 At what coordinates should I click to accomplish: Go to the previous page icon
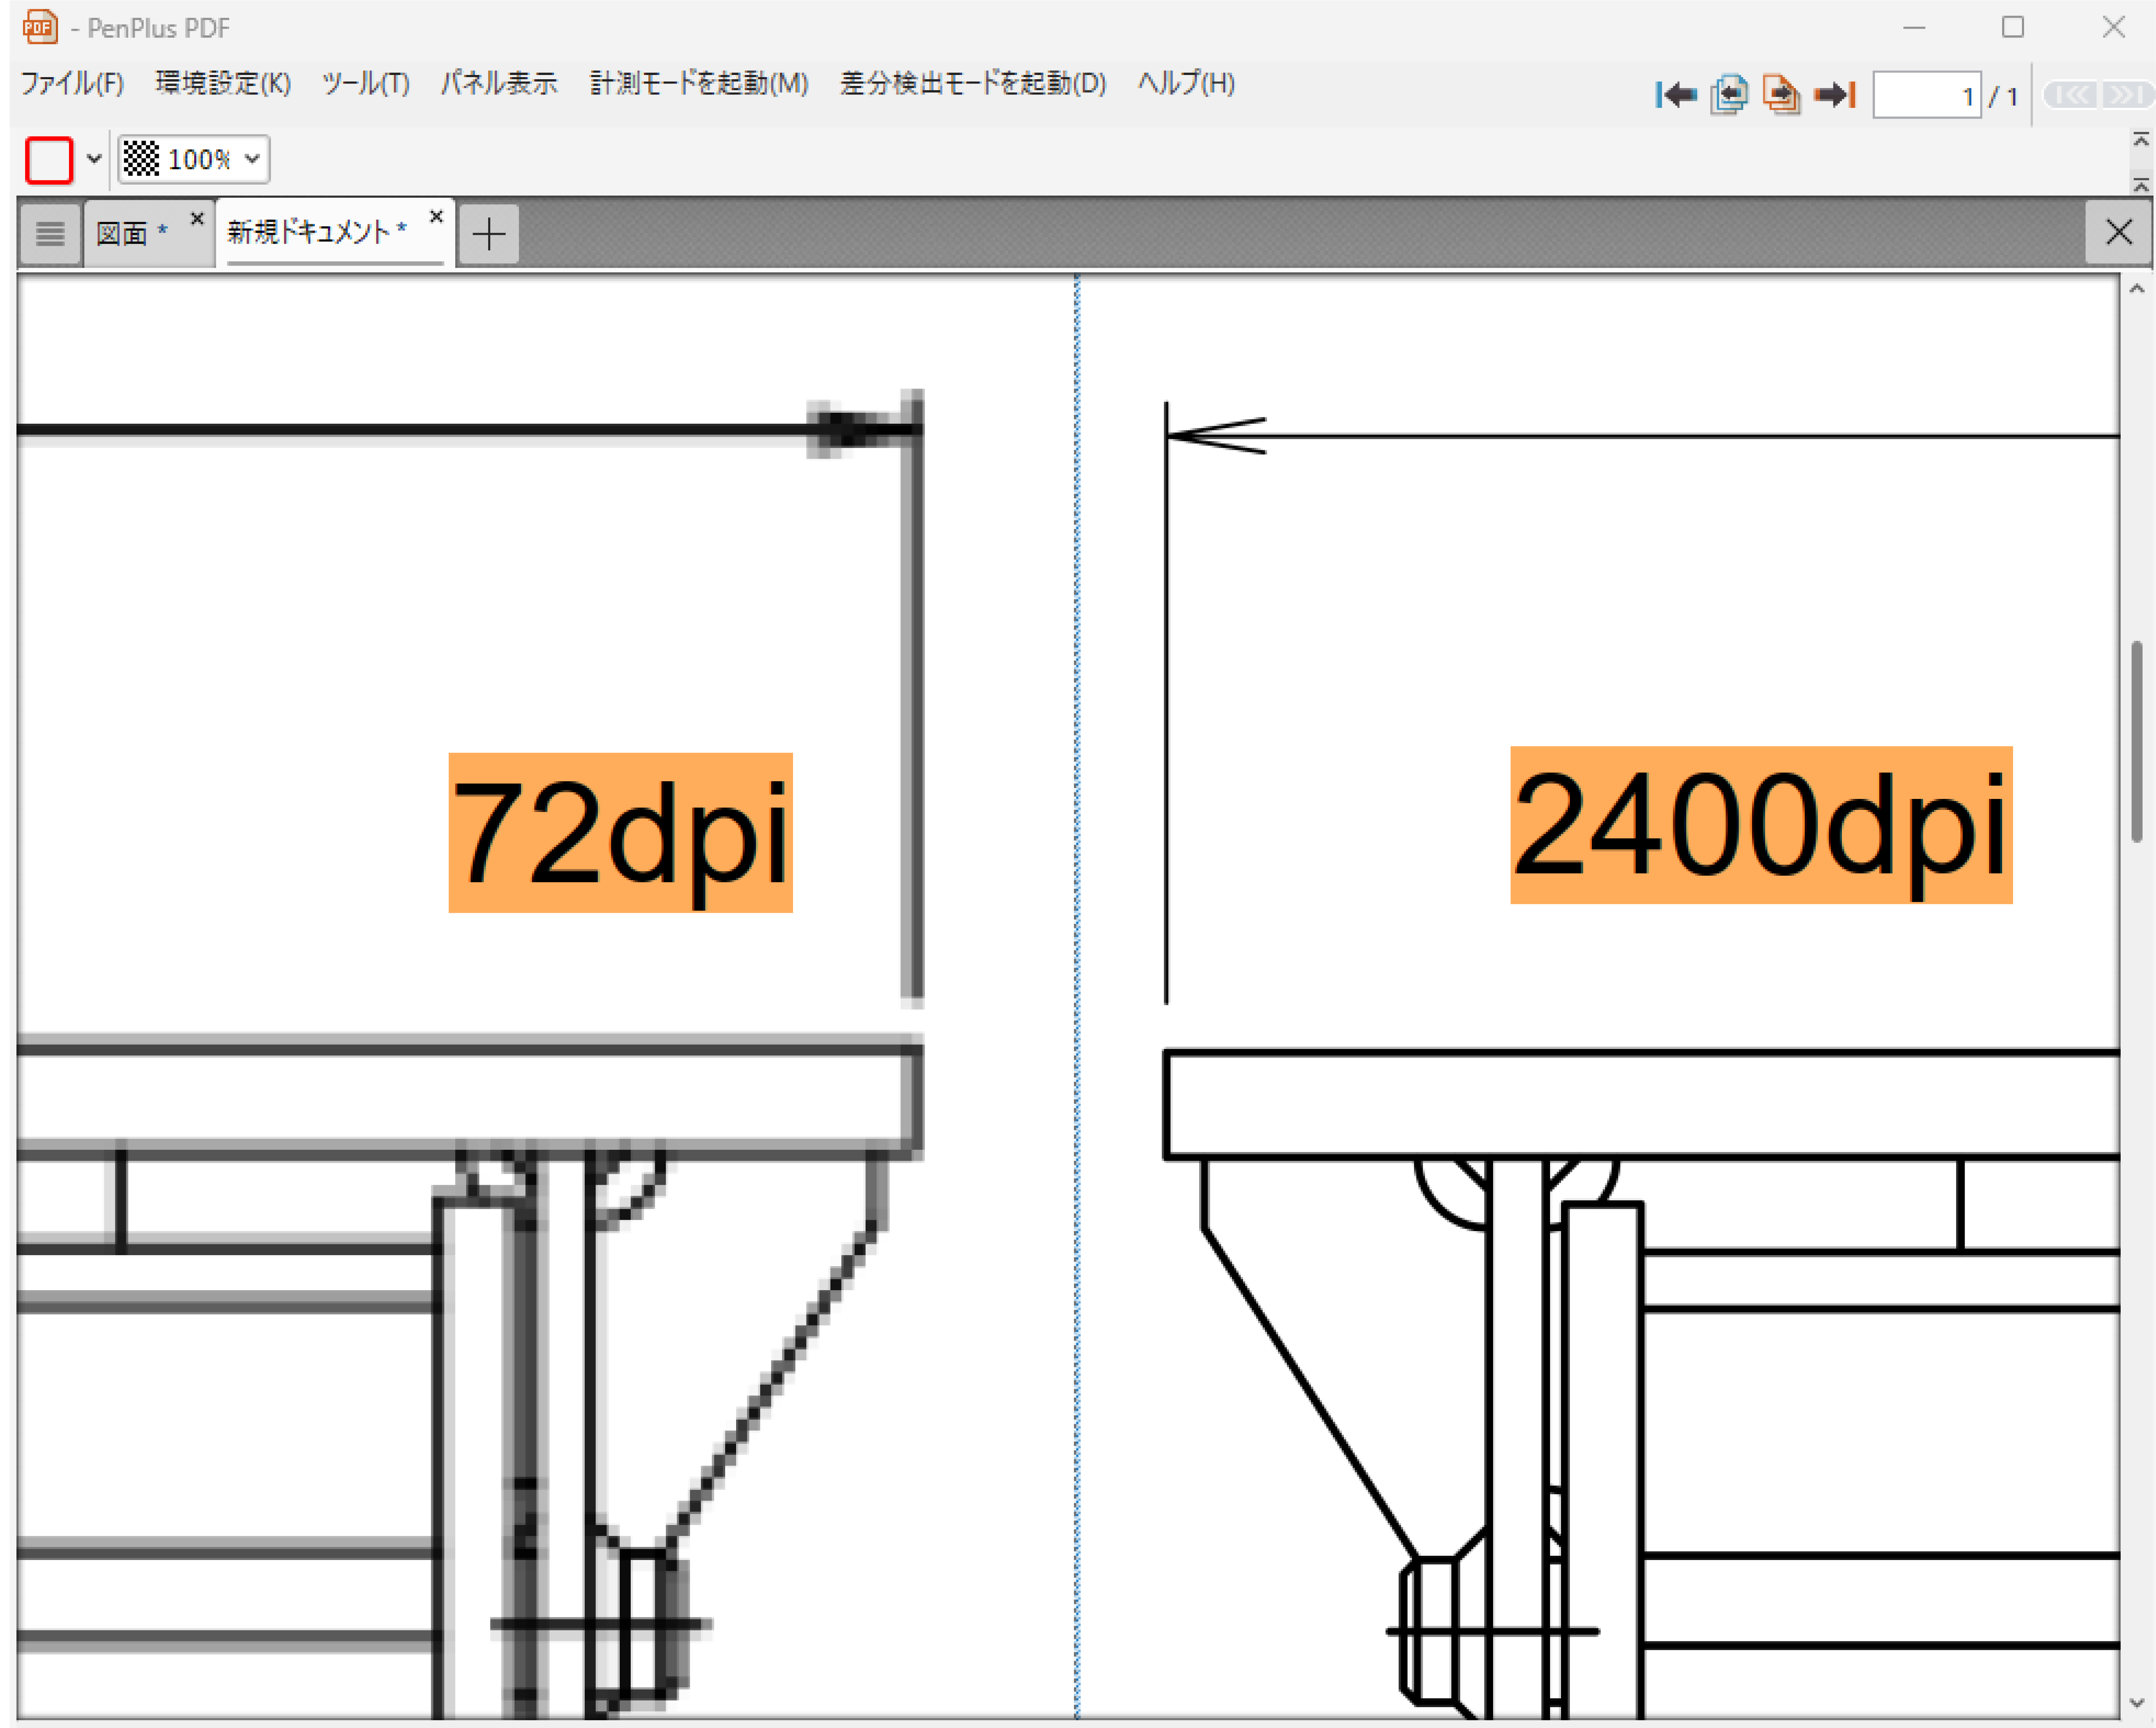click(x=1729, y=95)
